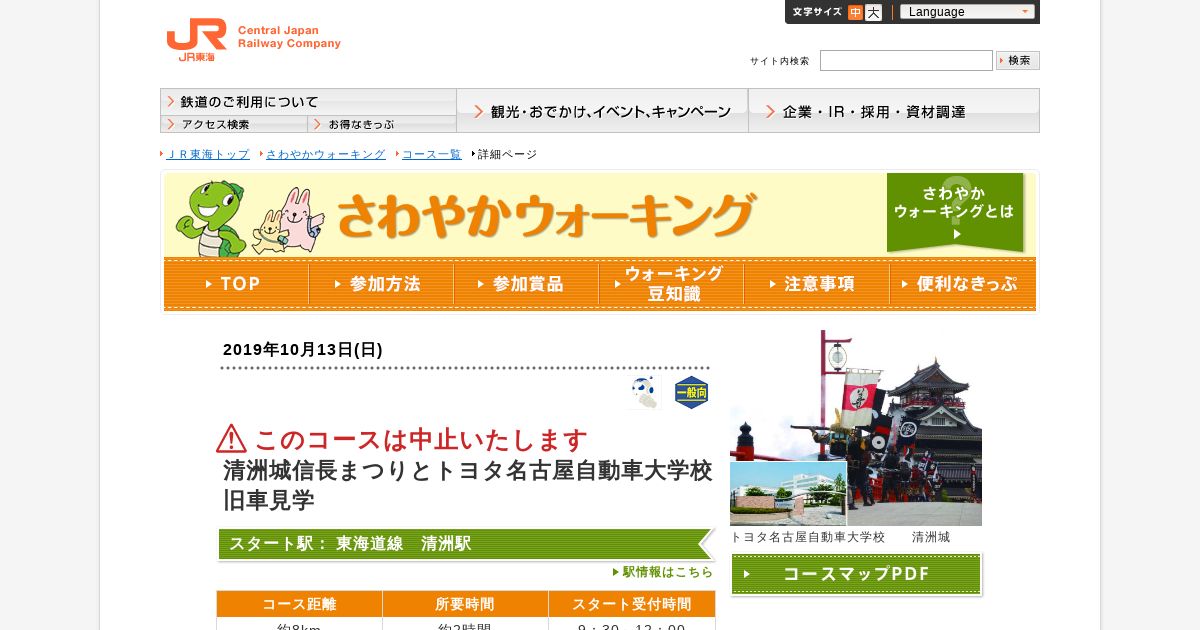Image resolution: width=1200 pixels, height=630 pixels.
Task: Open the コースマップPDF button
Action: [x=856, y=574]
